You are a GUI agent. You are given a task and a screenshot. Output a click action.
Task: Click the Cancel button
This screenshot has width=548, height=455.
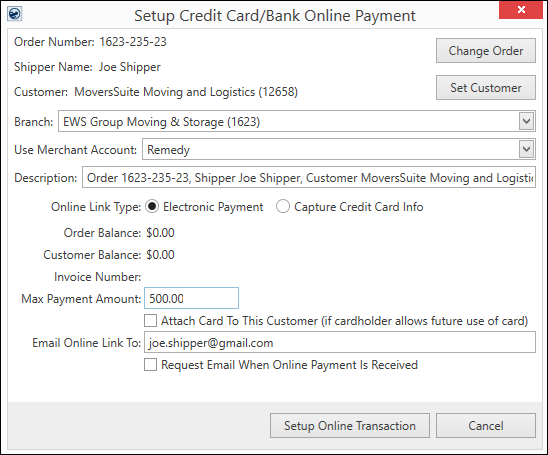[x=486, y=426]
